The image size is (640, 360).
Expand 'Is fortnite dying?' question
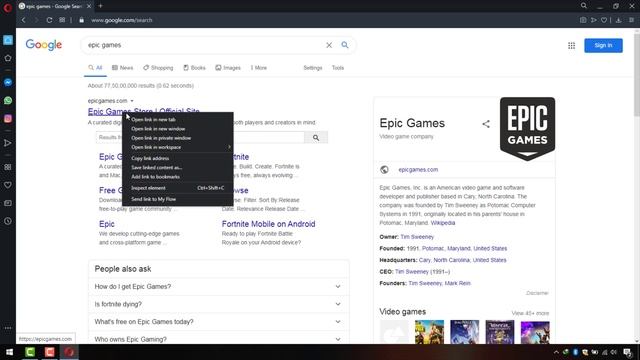point(219,304)
